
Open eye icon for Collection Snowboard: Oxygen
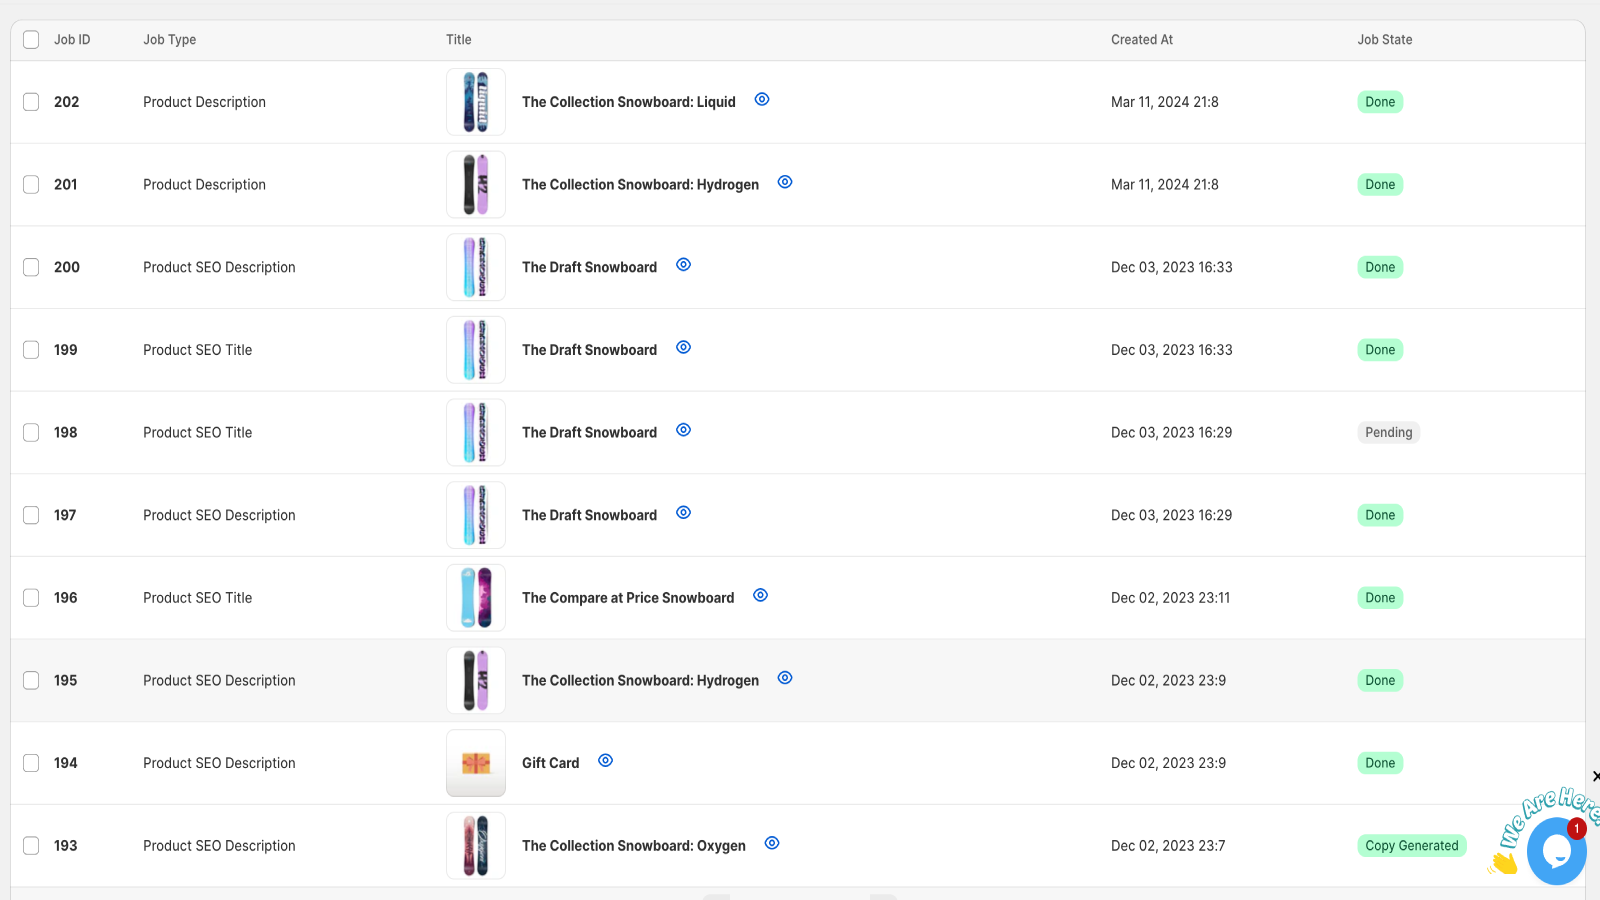coord(772,844)
